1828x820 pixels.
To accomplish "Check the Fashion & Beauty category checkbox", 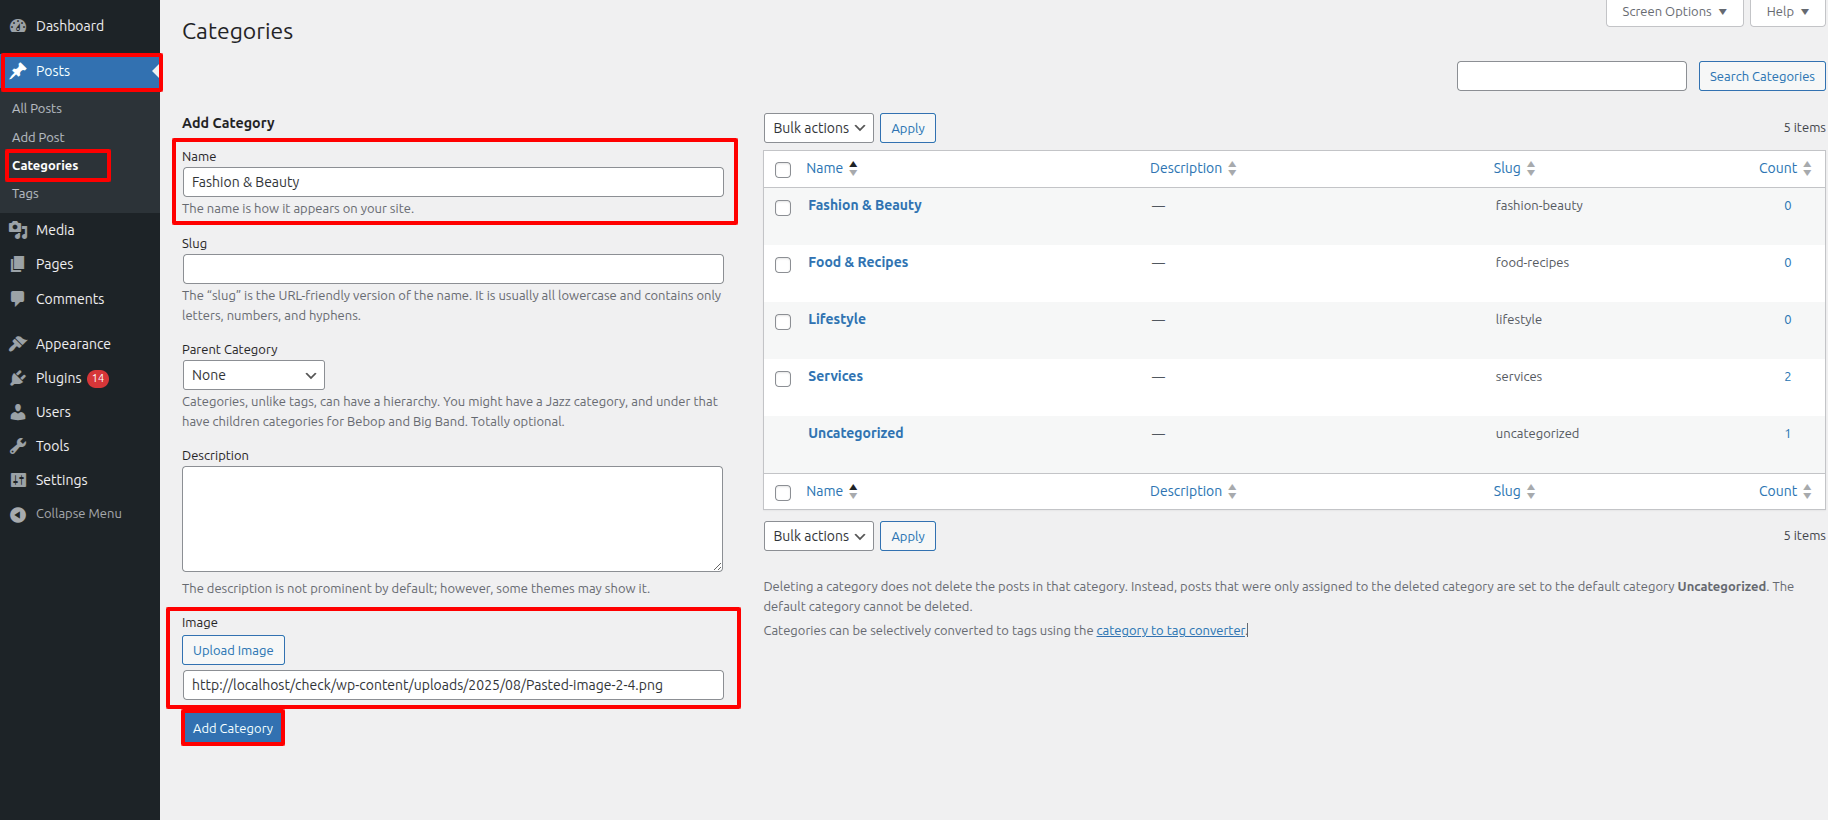I will coord(783,207).
